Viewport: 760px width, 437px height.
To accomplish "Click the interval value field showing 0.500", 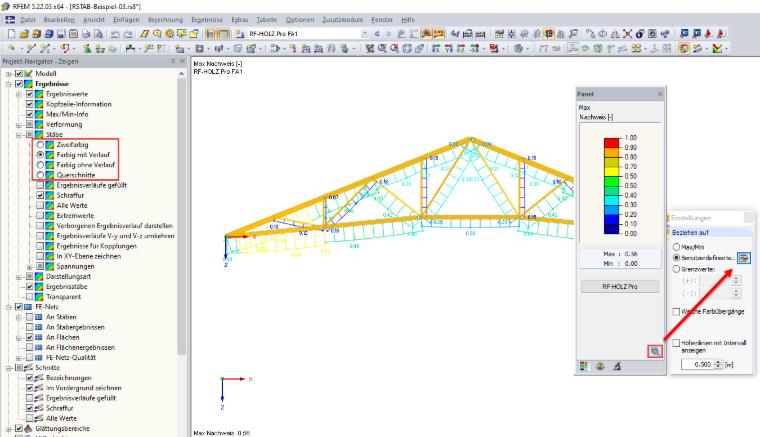I will (698, 364).
